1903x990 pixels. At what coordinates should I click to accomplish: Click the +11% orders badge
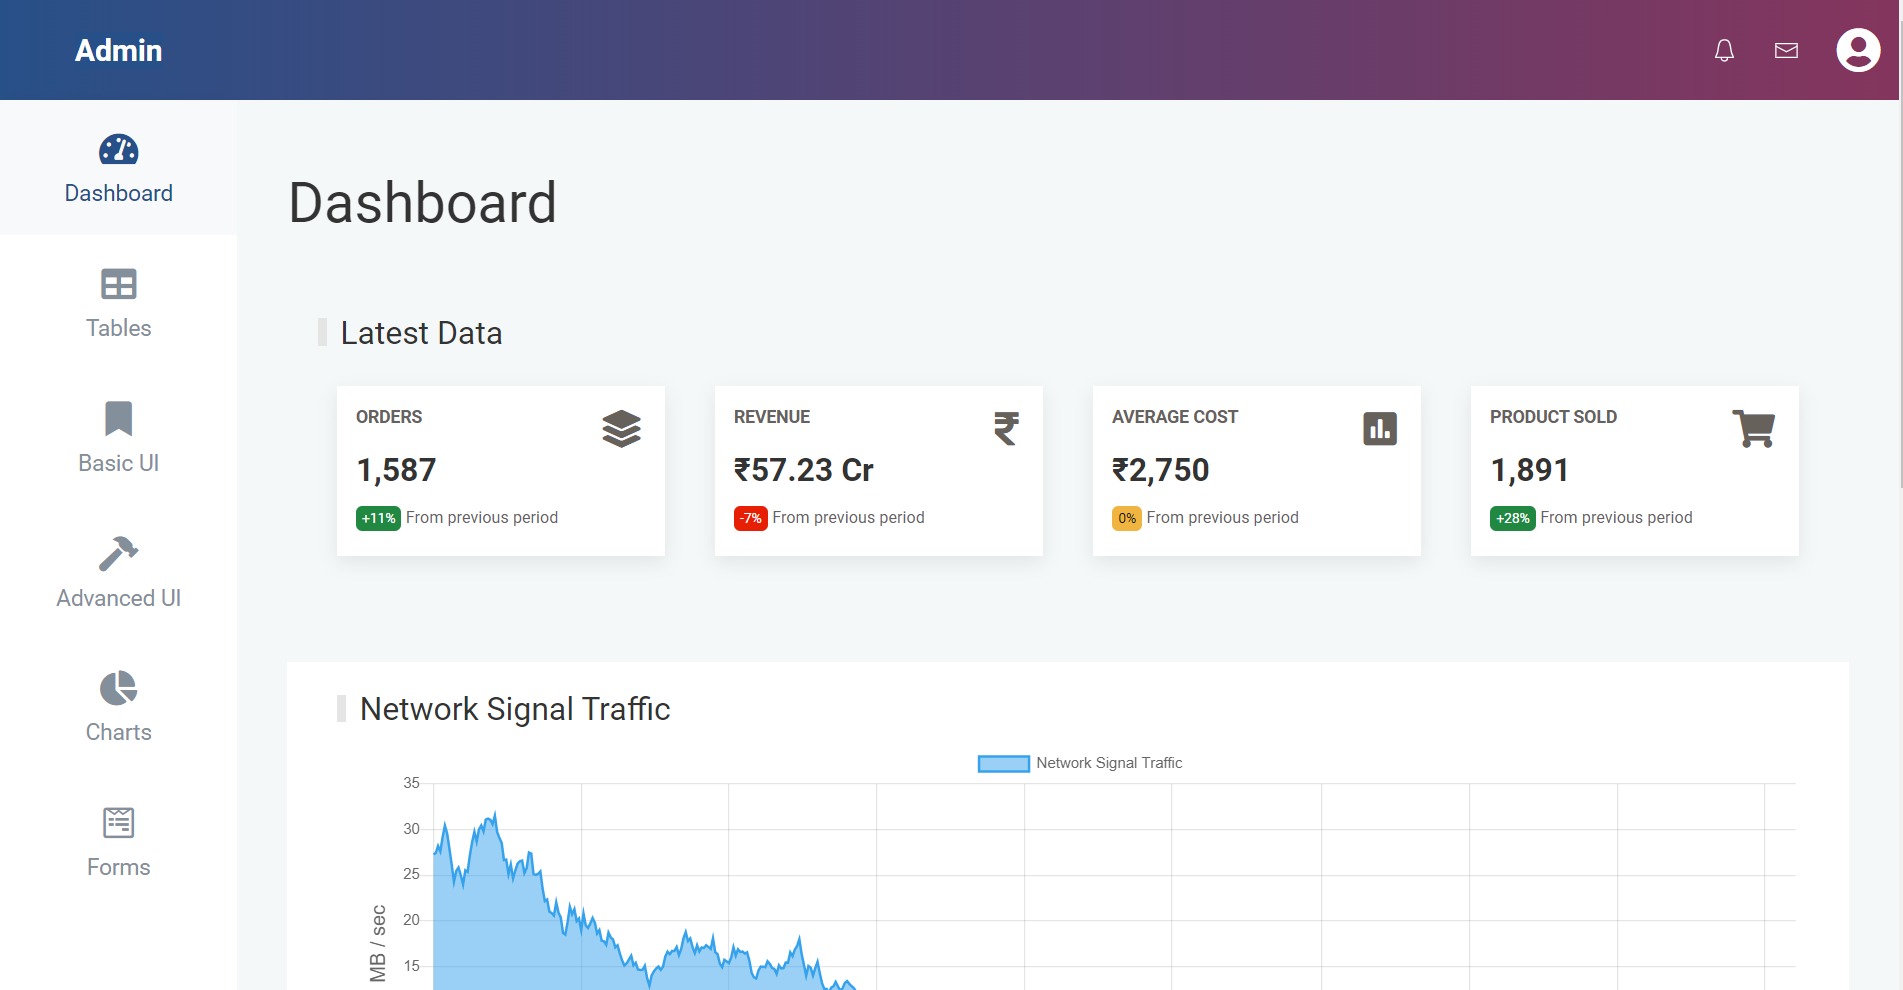tap(378, 518)
